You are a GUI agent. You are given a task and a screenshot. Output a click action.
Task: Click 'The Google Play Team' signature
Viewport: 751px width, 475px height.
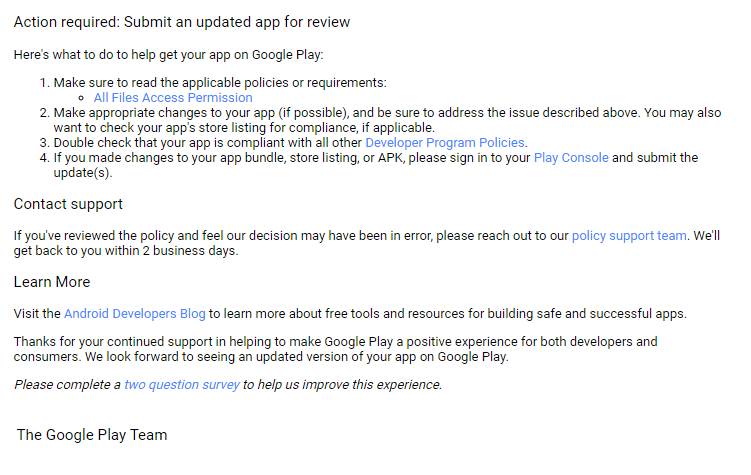tap(92, 435)
